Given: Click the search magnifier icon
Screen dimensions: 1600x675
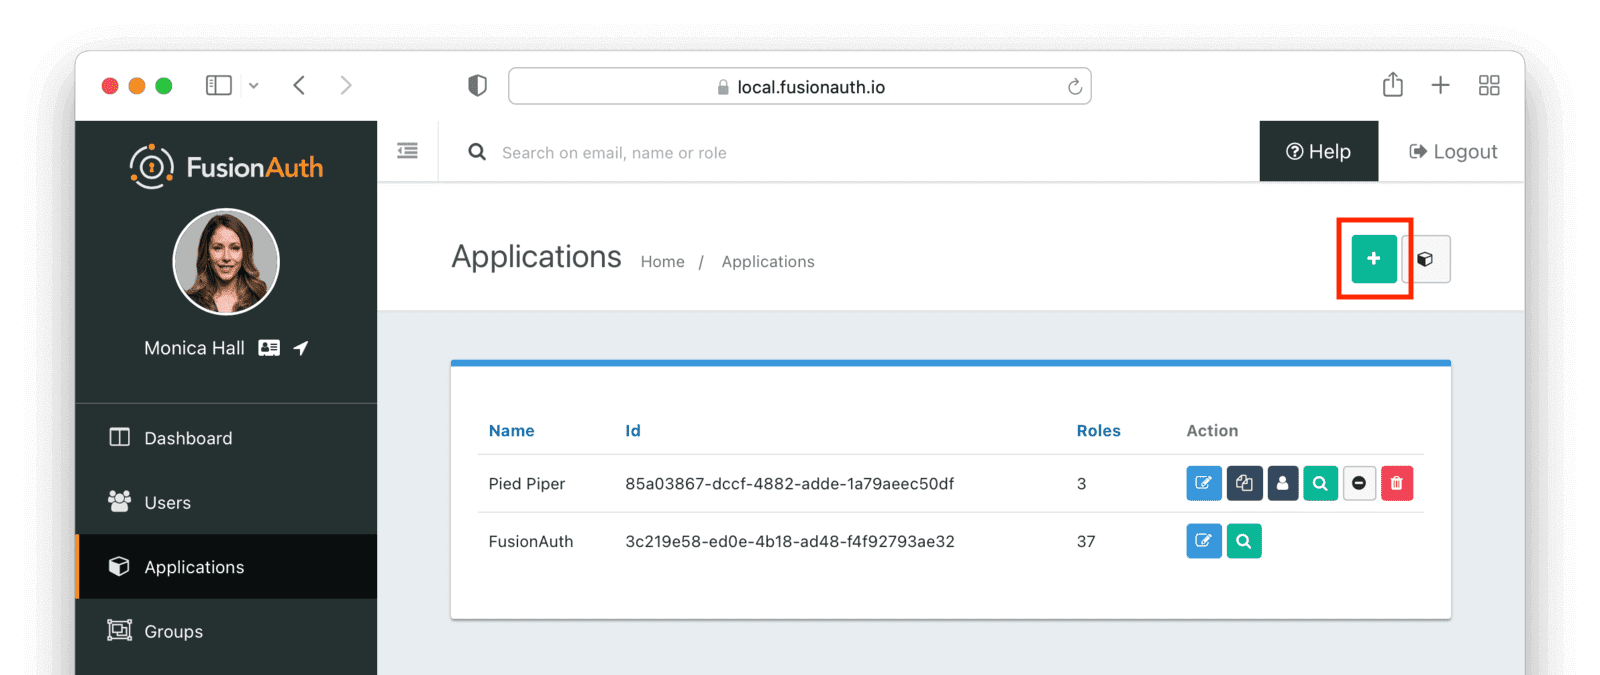Looking at the screenshot, I should [x=477, y=152].
